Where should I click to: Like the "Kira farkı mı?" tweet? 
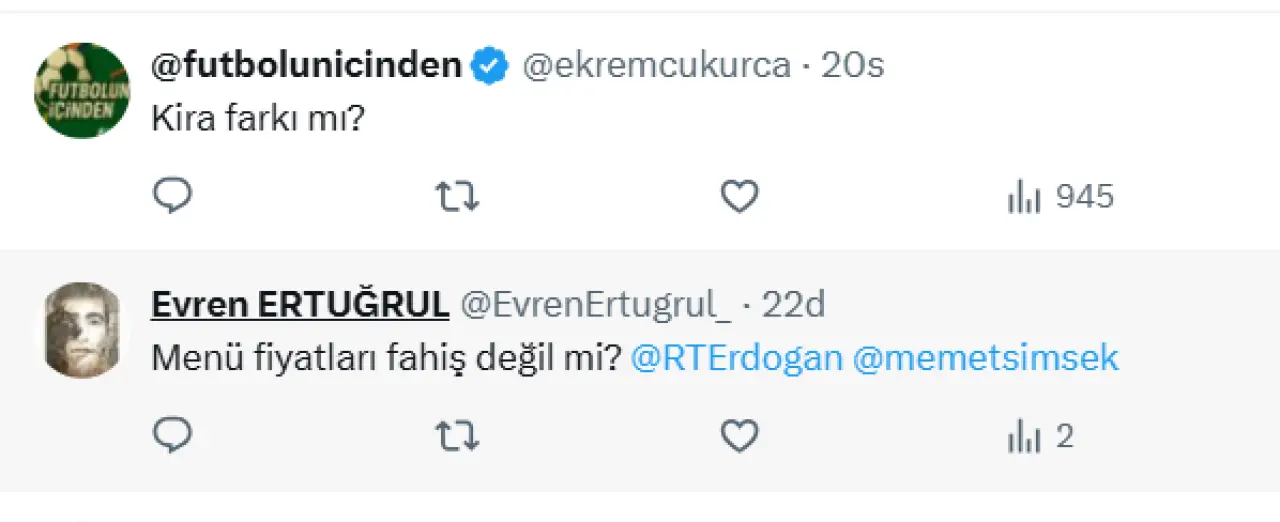pos(740,197)
